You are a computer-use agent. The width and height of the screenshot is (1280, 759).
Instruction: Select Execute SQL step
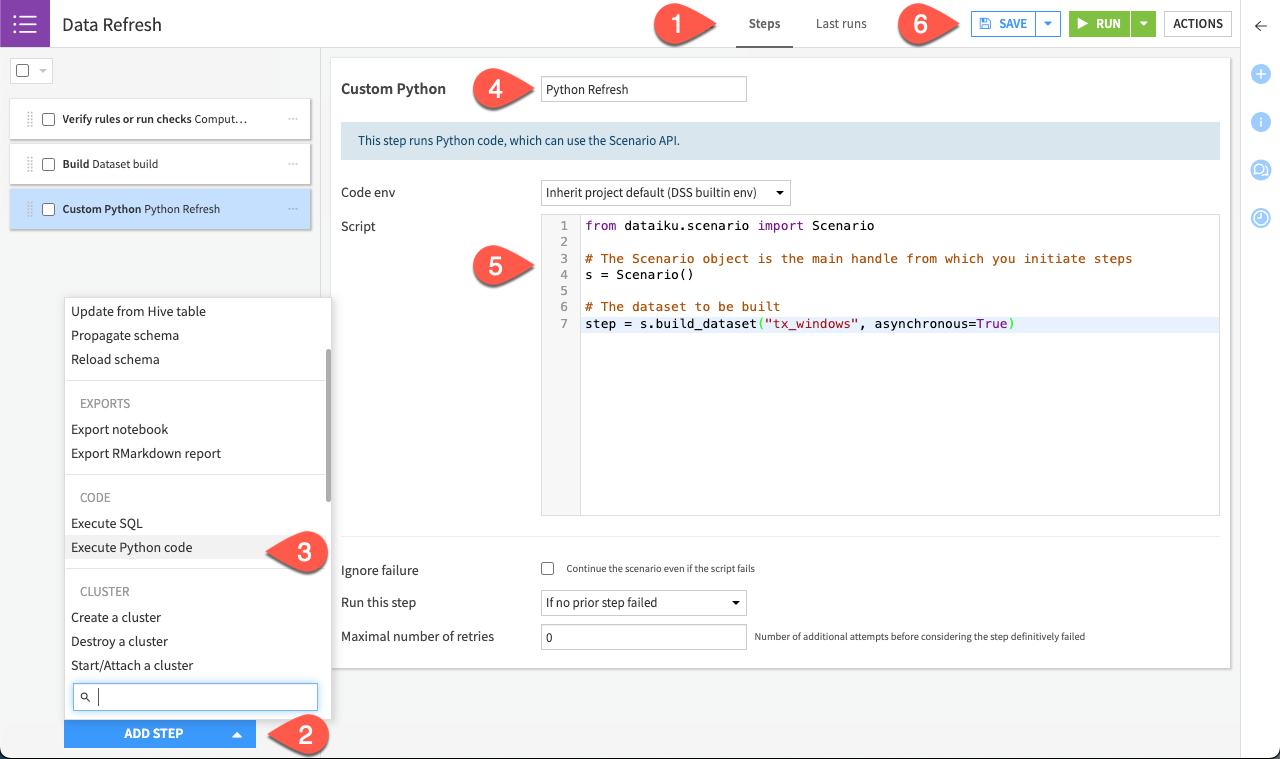point(107,523)
